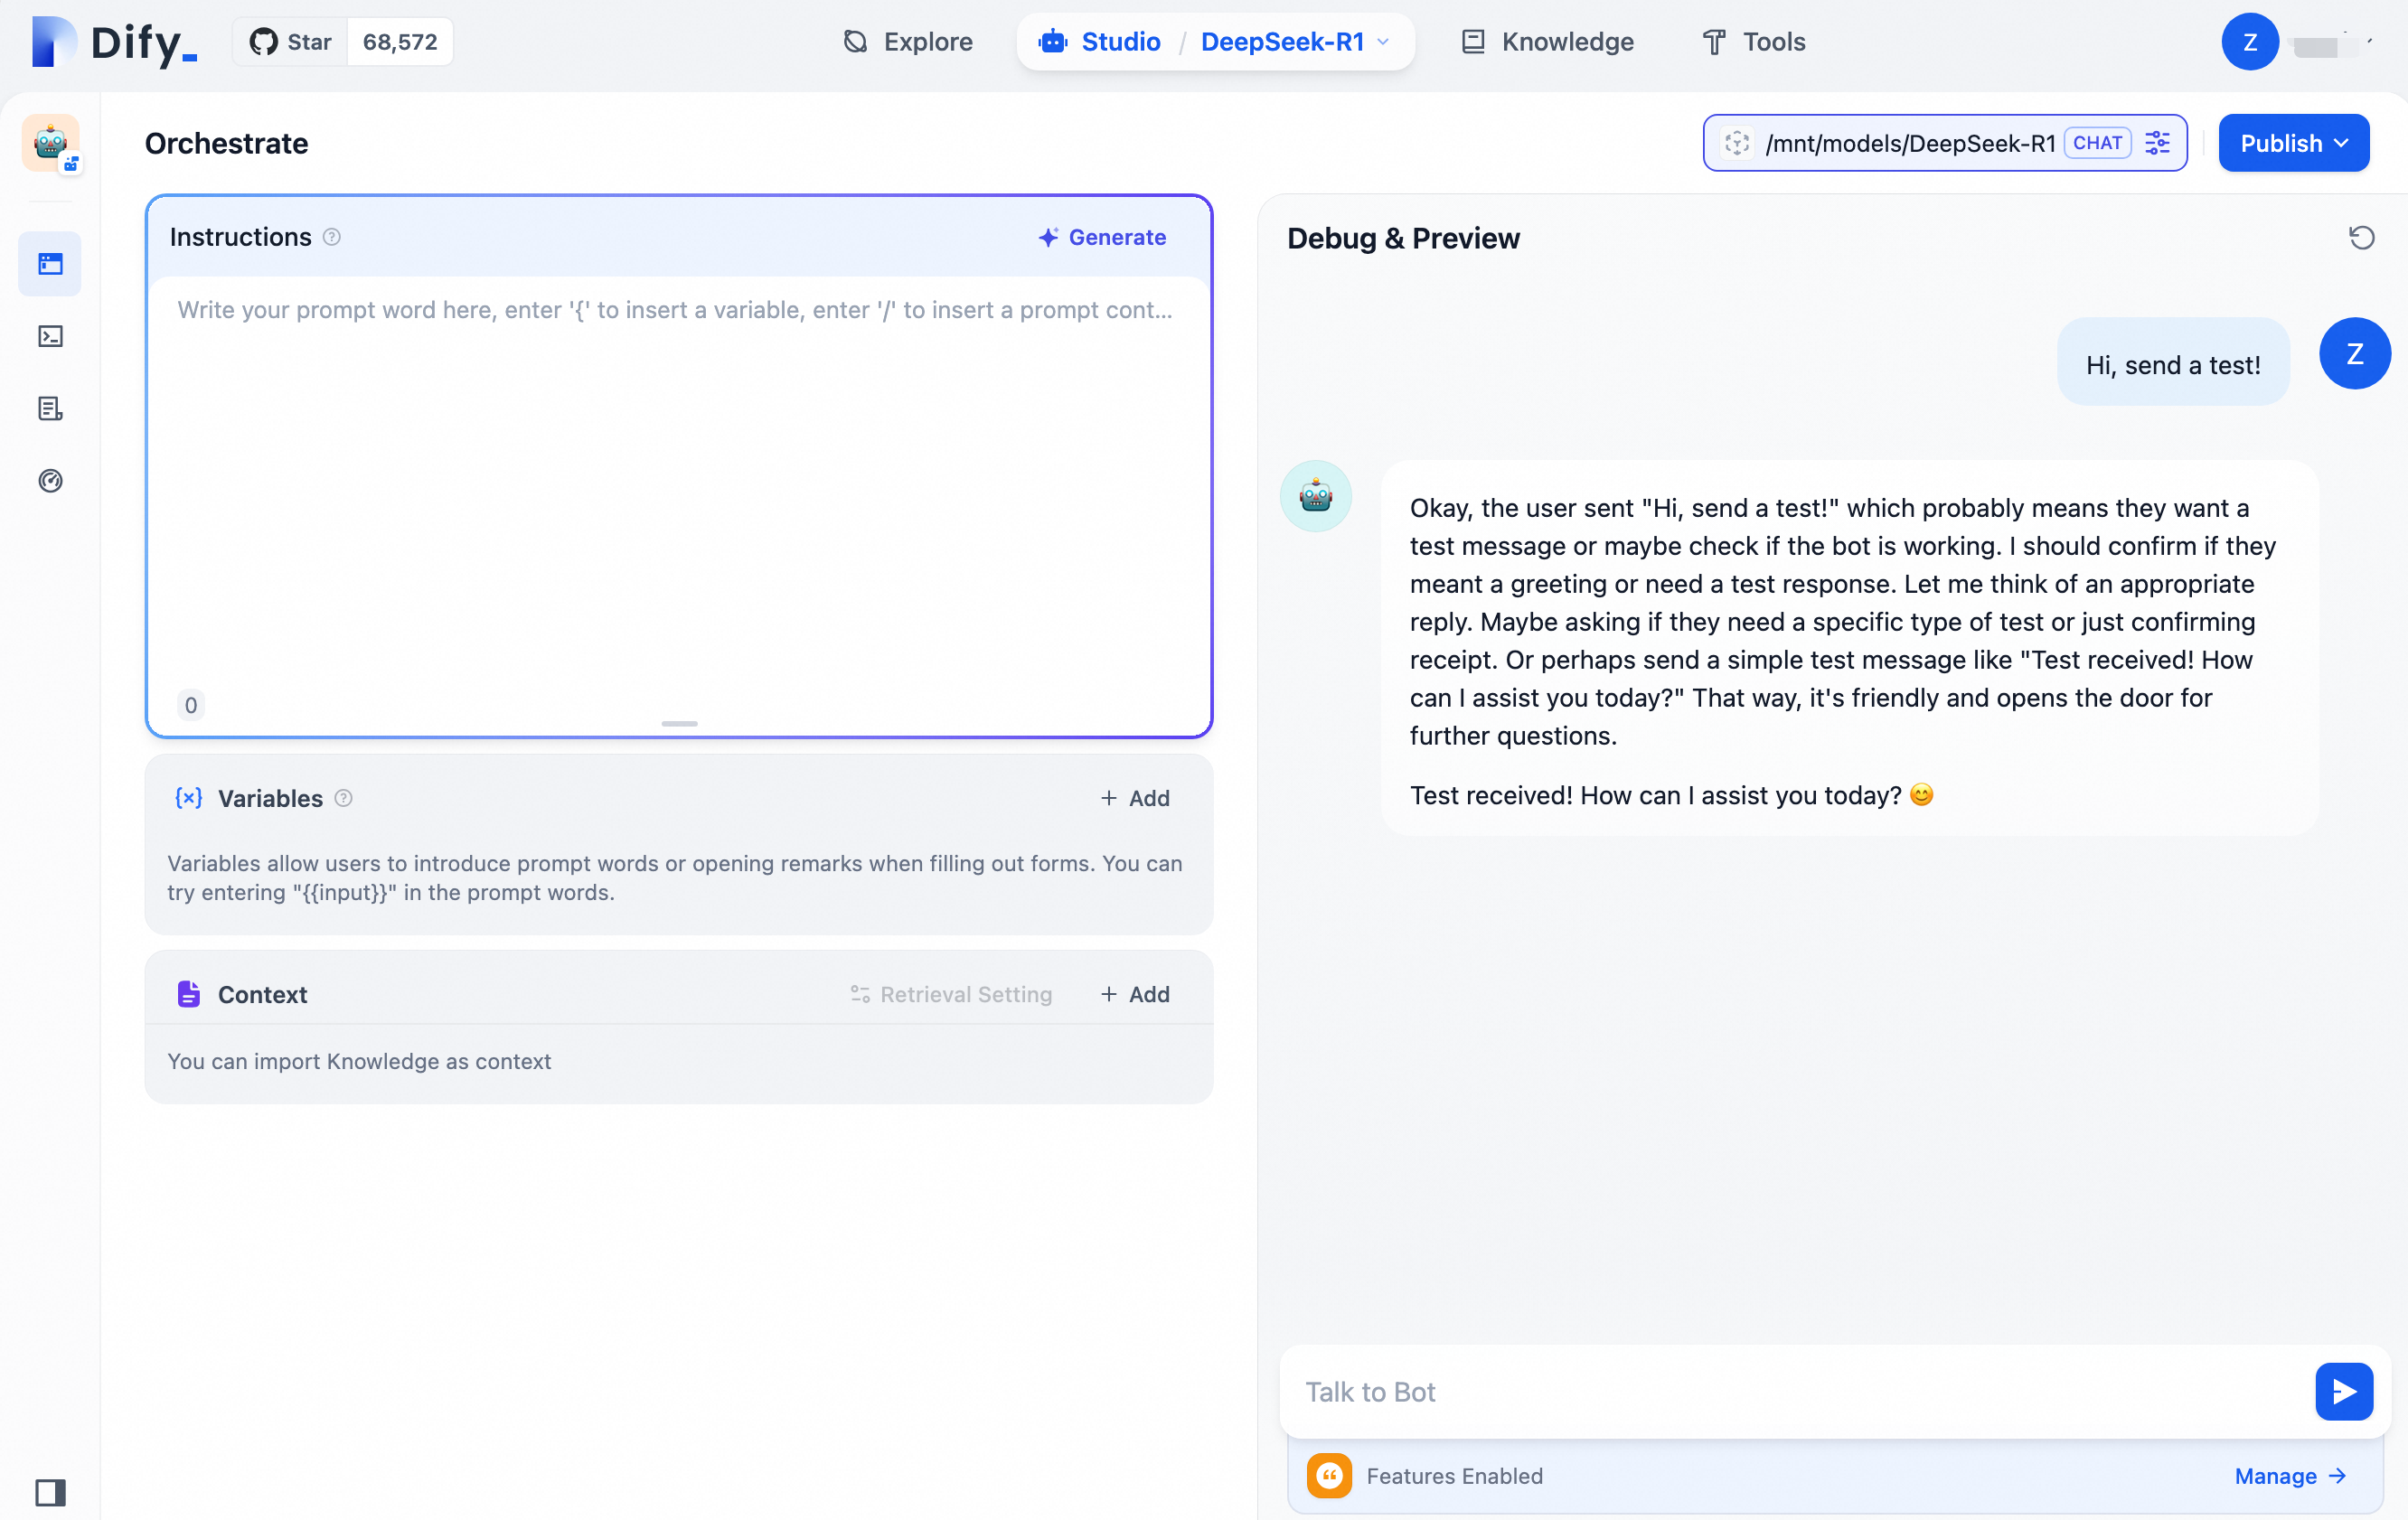This screenshot has height=1520, width=2408.
Task: Click the Generate prompt button
Action: click(x=1102, y=237)
